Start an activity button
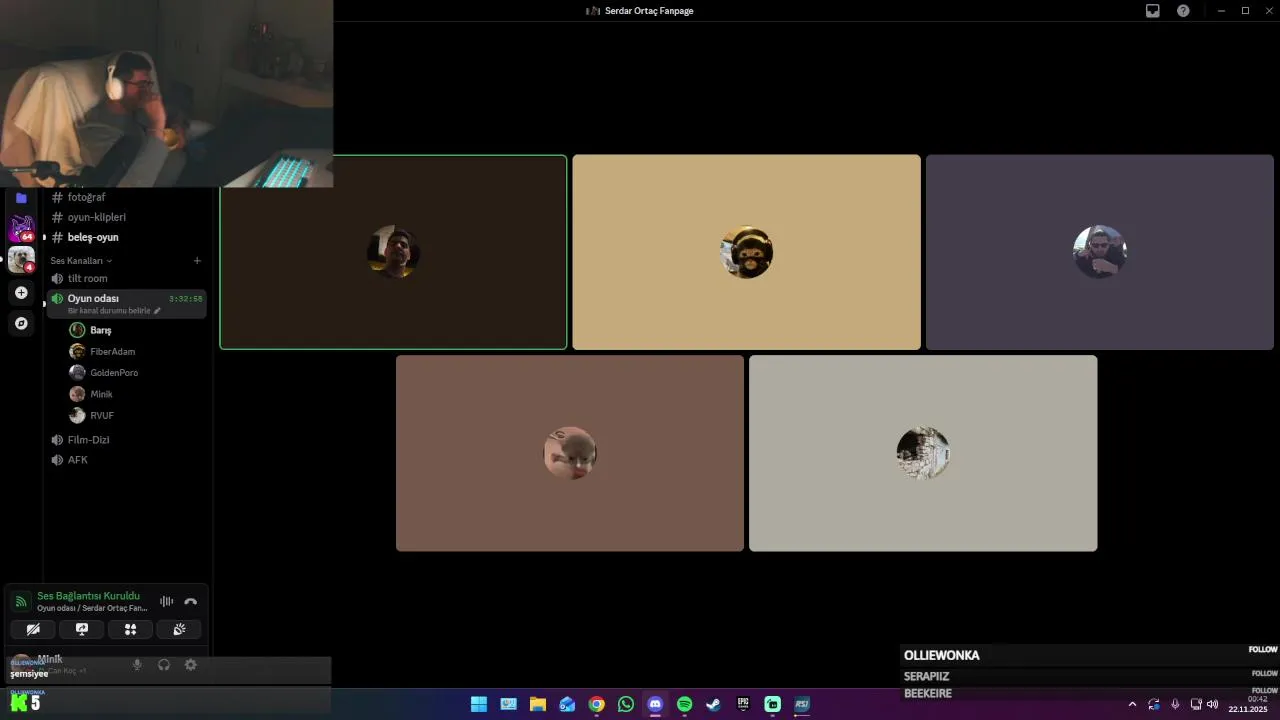 point(130,629)
